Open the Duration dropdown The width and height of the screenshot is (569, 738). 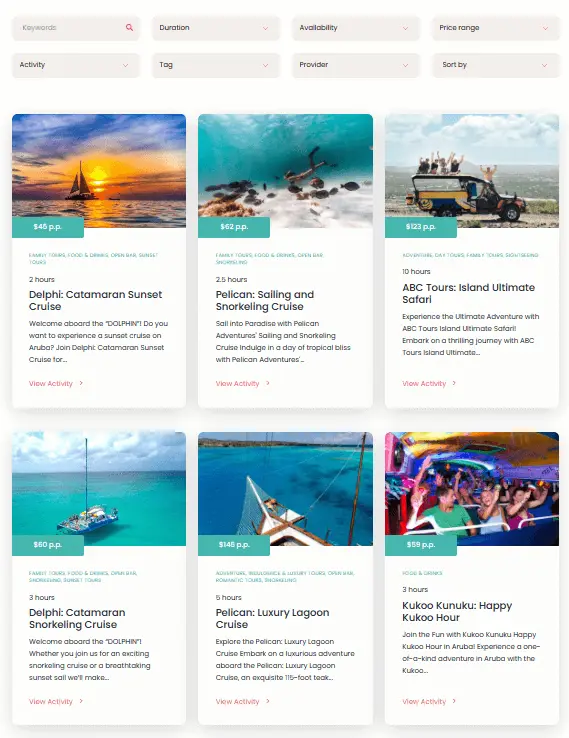[216, 28]
